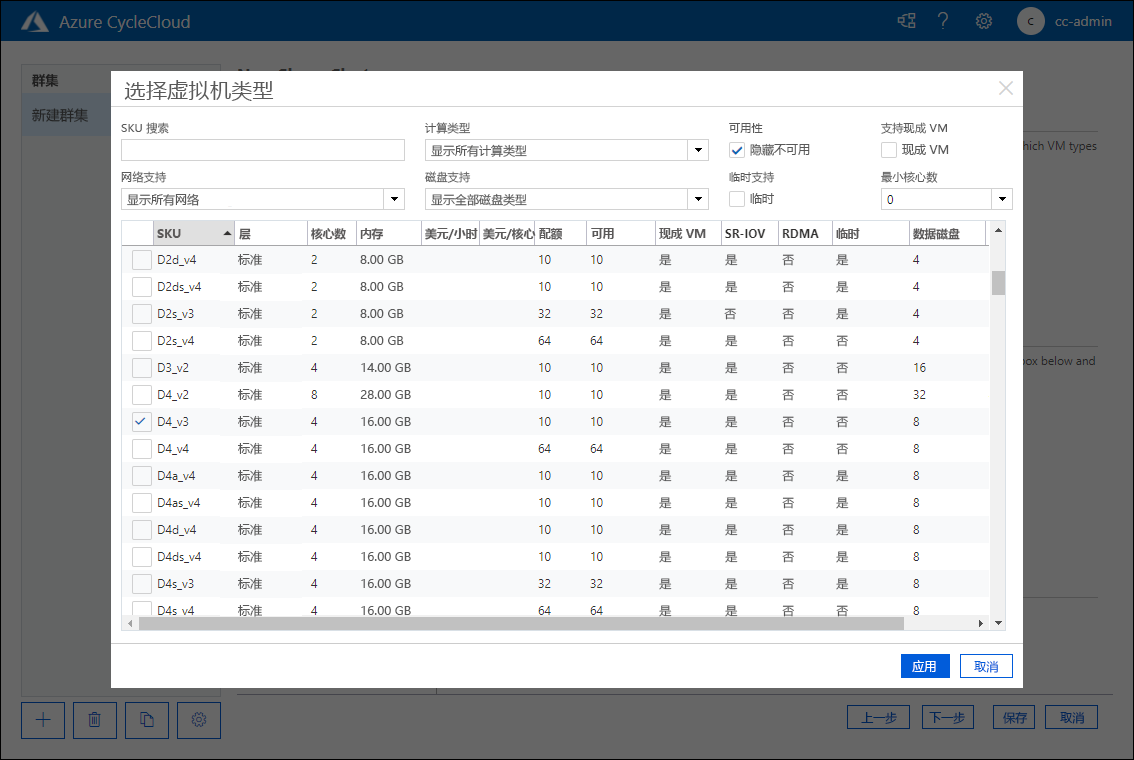Open the 最小核心数 dropdown
The height and width of the screenshot is (760, 1134).
(x=1002, y=199)
